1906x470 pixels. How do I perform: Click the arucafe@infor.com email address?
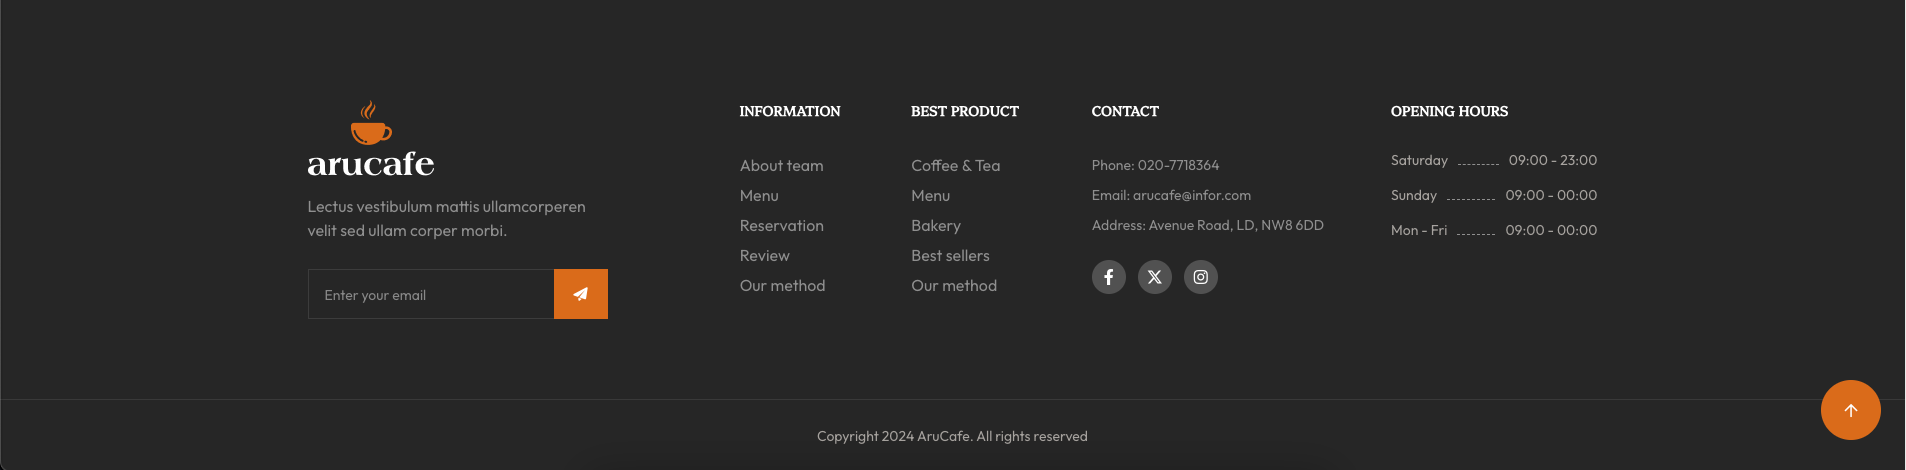click(x=1191, y=195)
